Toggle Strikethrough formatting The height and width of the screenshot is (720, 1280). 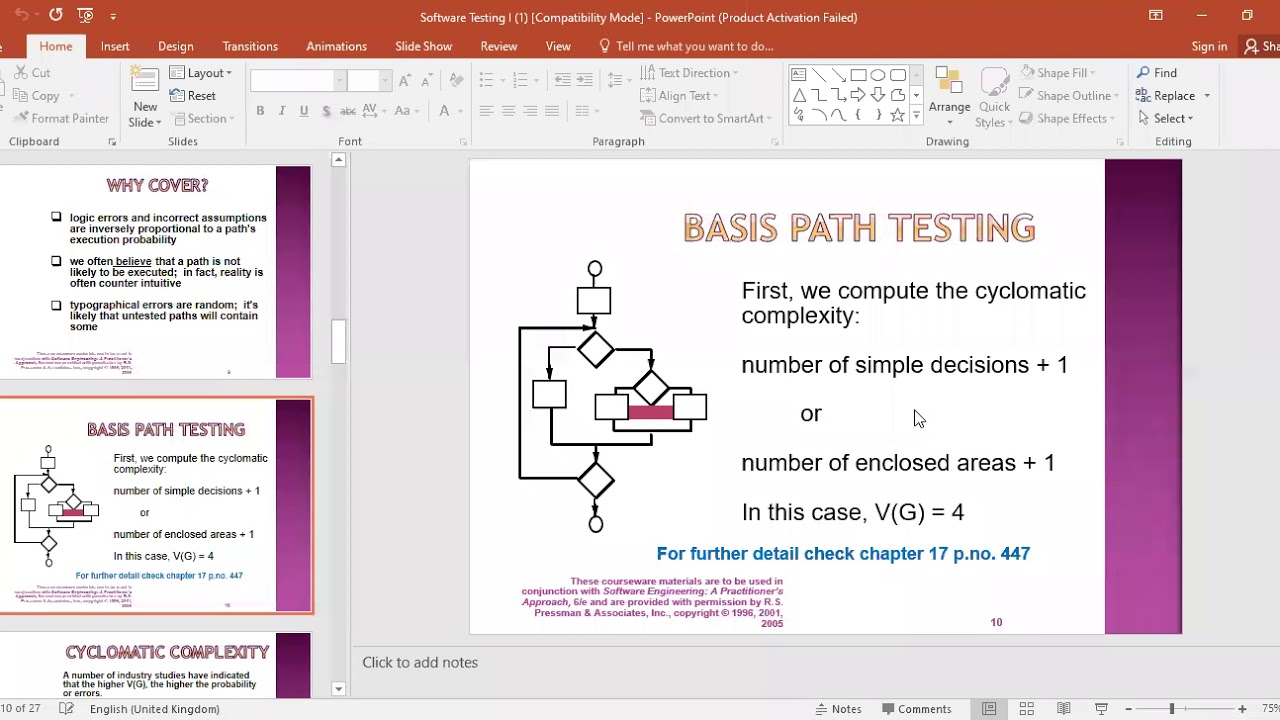(348, 111)
